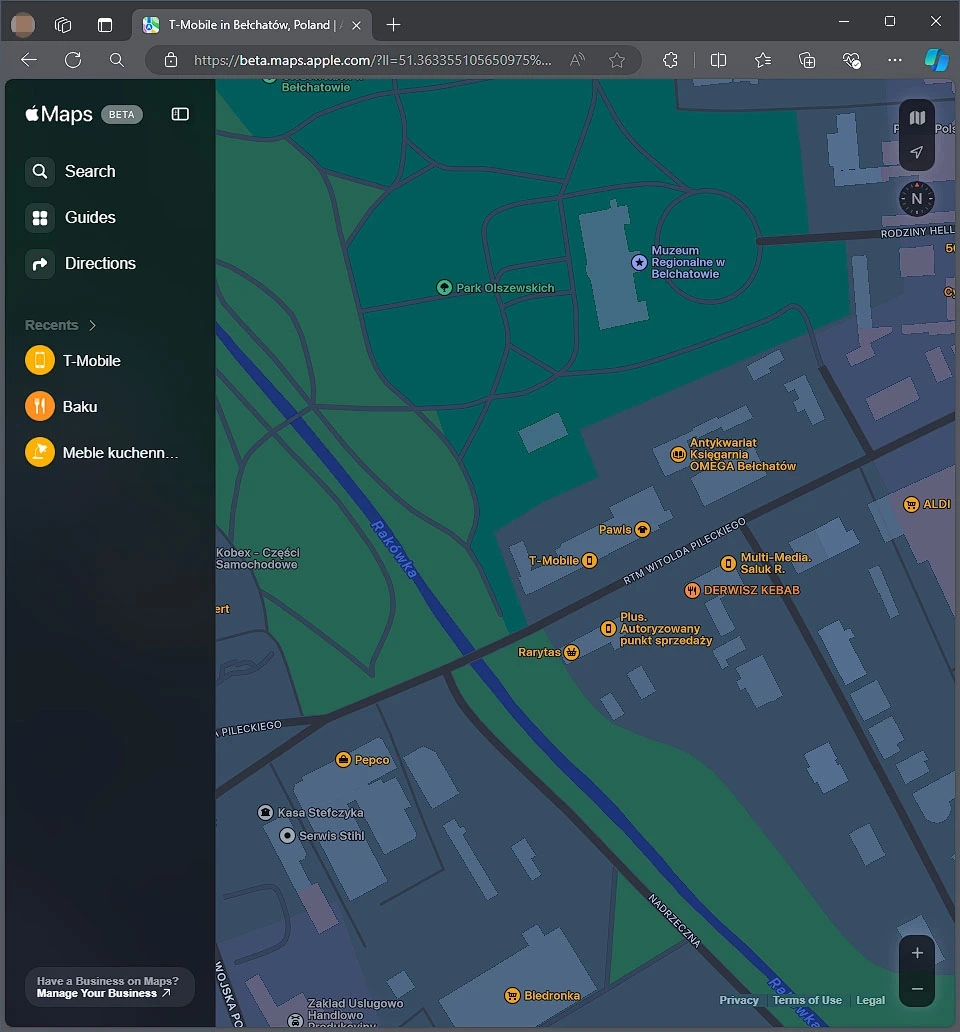Select the Pepco store marker

(x=343, y=760)
